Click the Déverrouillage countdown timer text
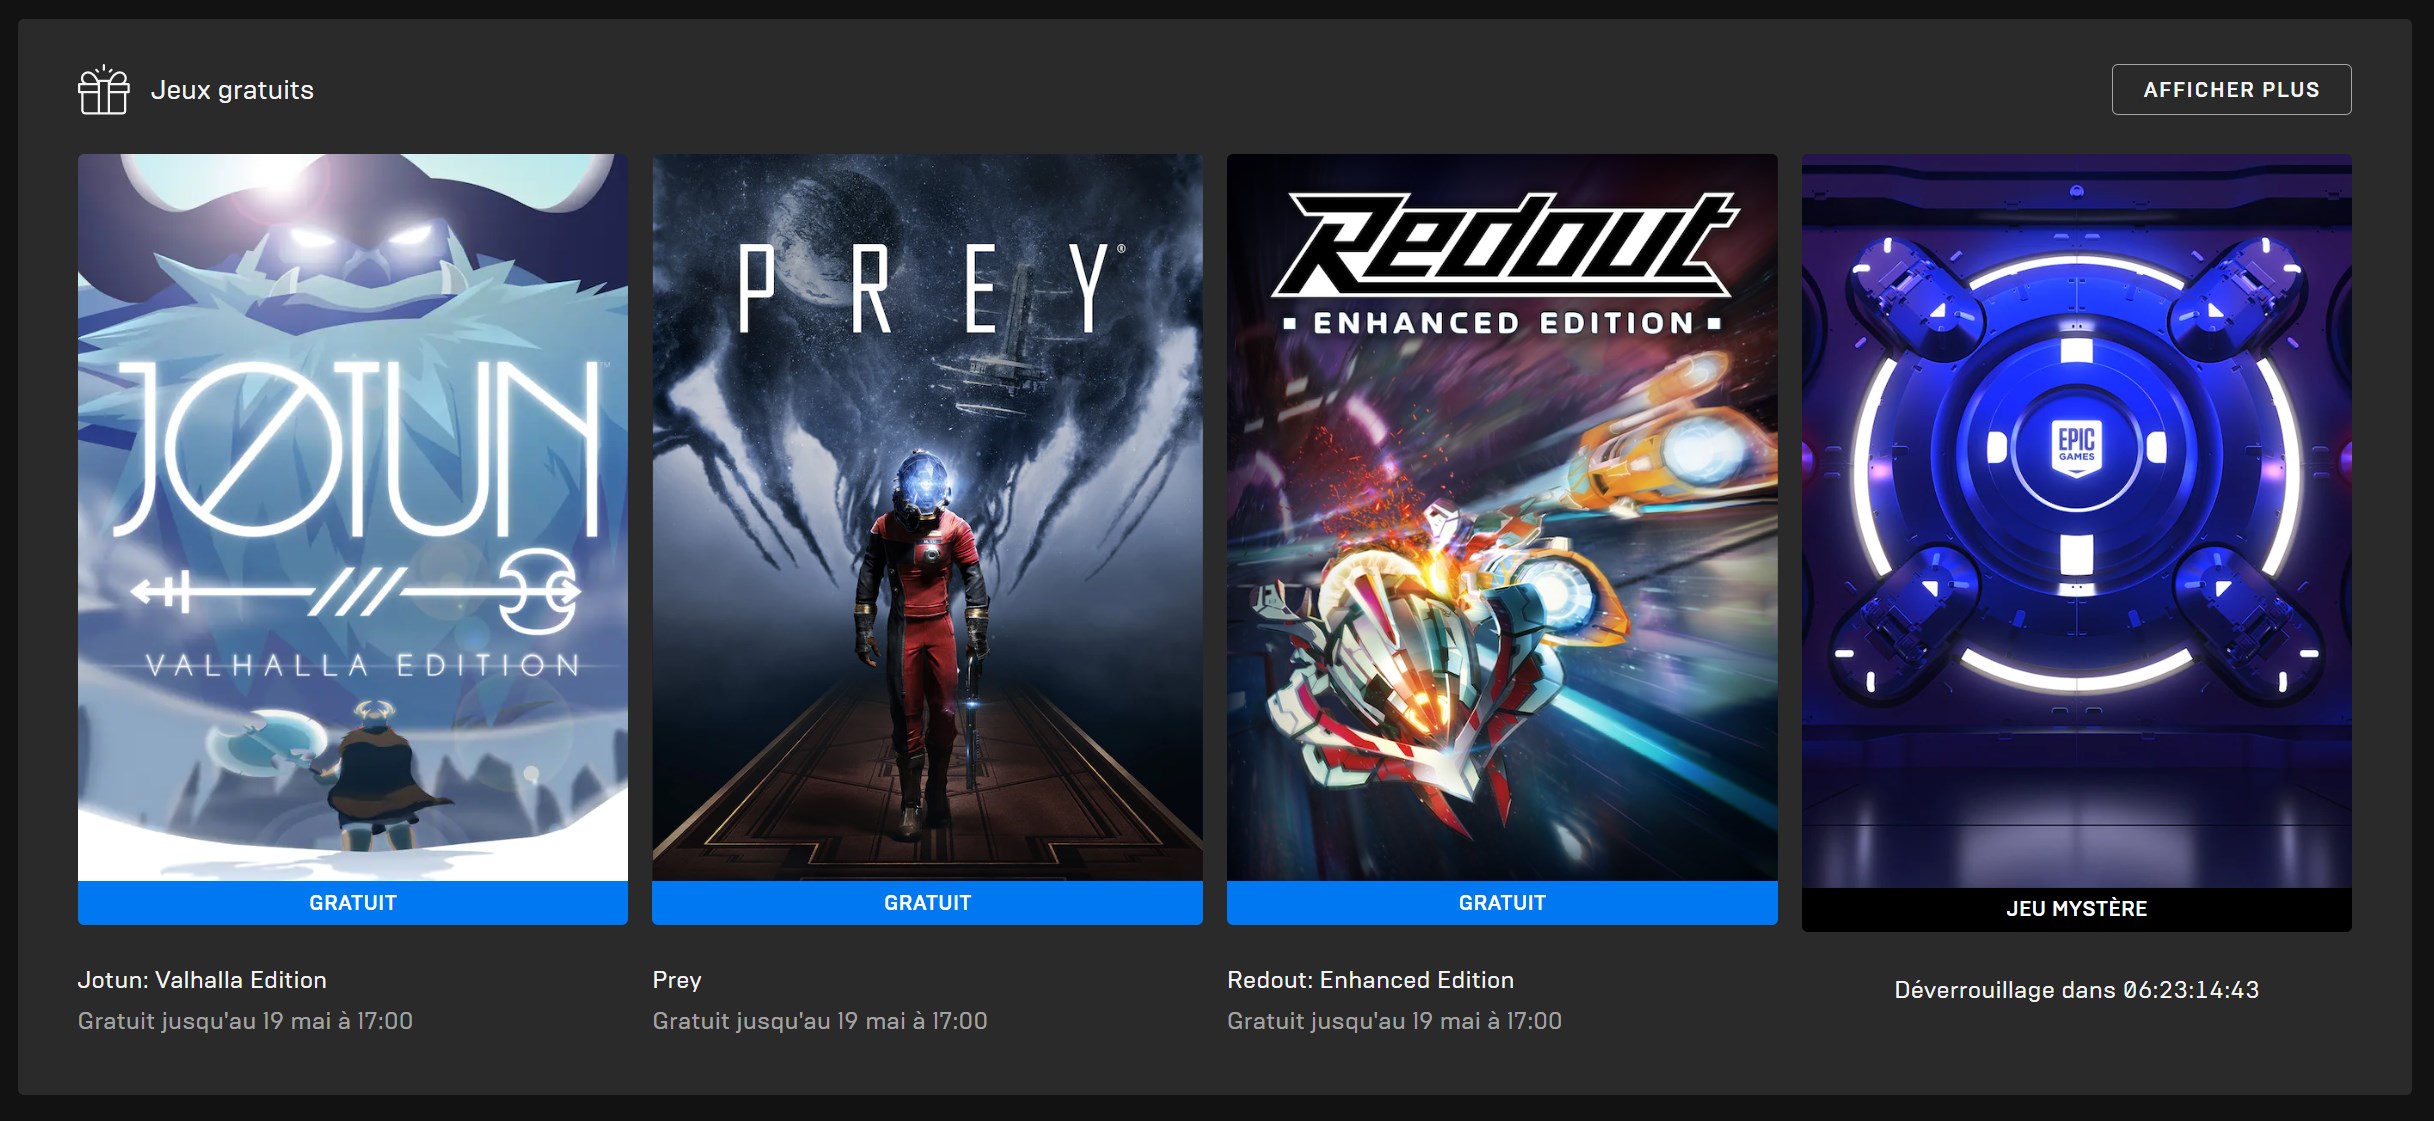Viewport: 2434px width, 1121px height. pyautogui.click(x=2076, y=990)
